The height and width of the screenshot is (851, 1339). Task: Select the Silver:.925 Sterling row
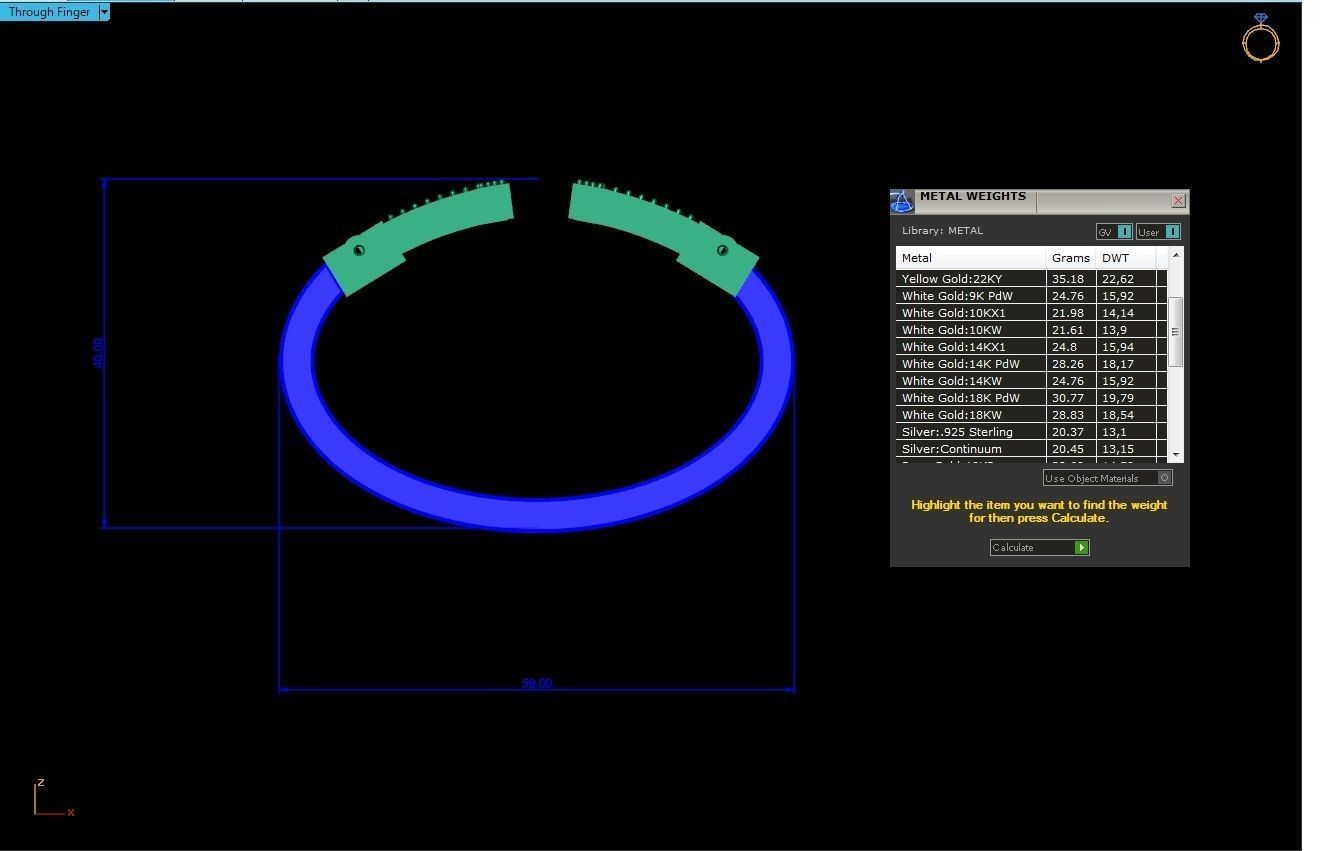click(1031, 432)
